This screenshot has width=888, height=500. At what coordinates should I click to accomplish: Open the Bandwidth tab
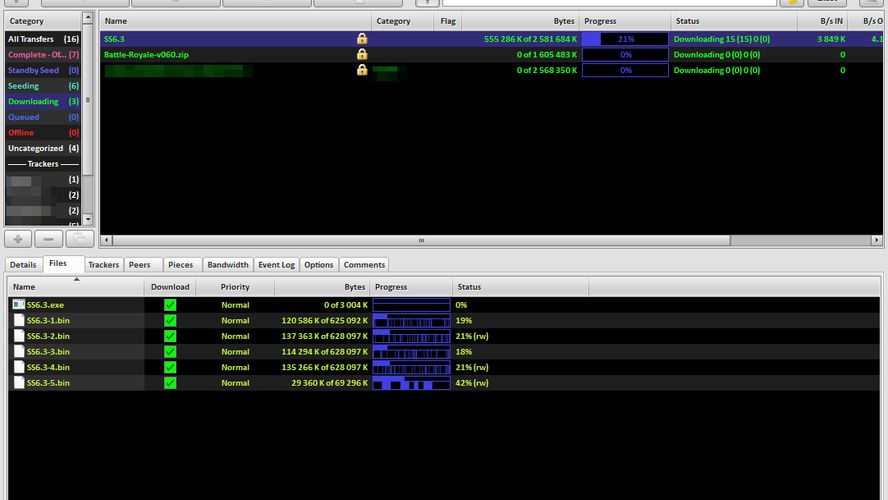pos(228,265)
